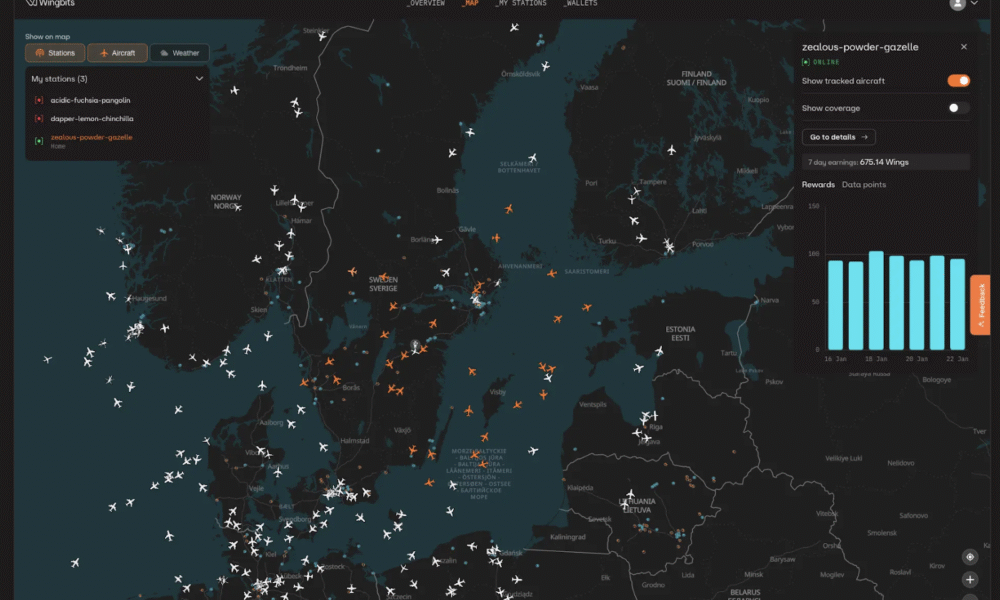This screenshot has width=1000, height=600.
Task: Open the orange Feedback side button
Action: [980, 305]
